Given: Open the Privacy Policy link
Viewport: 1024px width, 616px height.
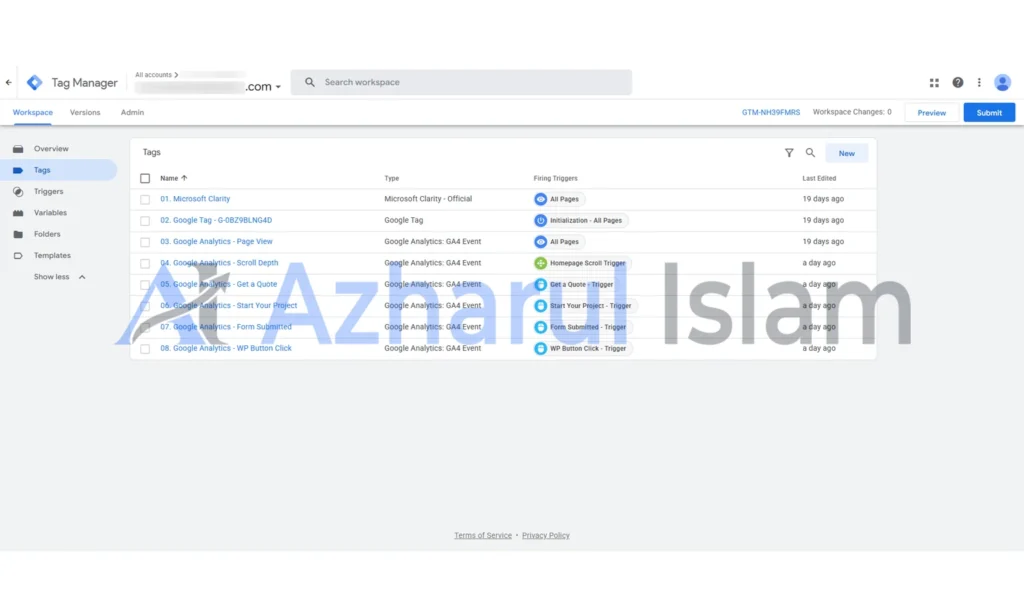Looking at the screenshot, I should 545,536.
